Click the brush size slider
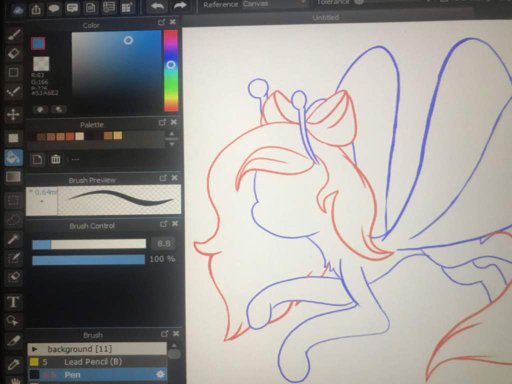 click(x=89, y=244)
